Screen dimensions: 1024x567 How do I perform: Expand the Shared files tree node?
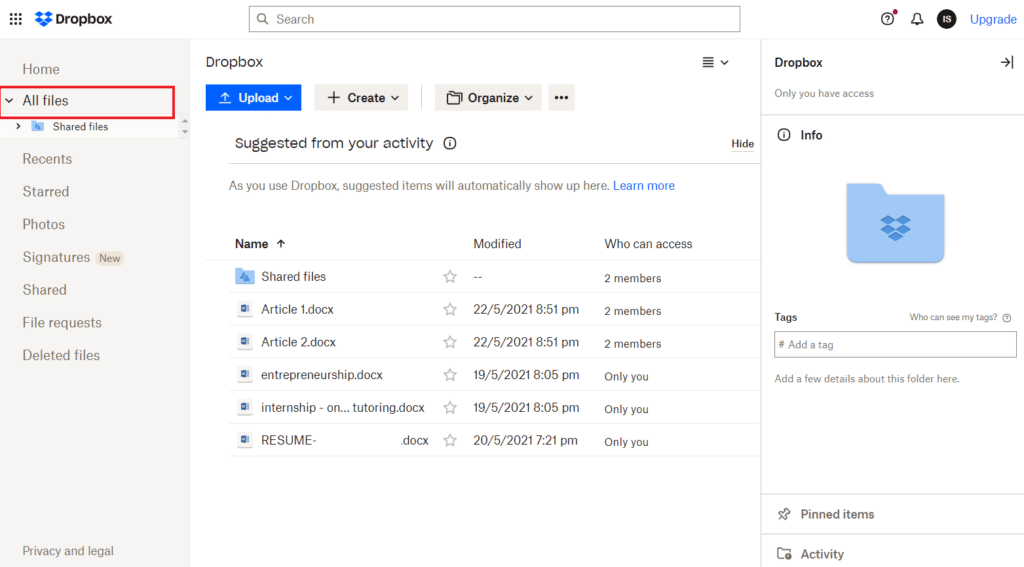pos(18,127)
